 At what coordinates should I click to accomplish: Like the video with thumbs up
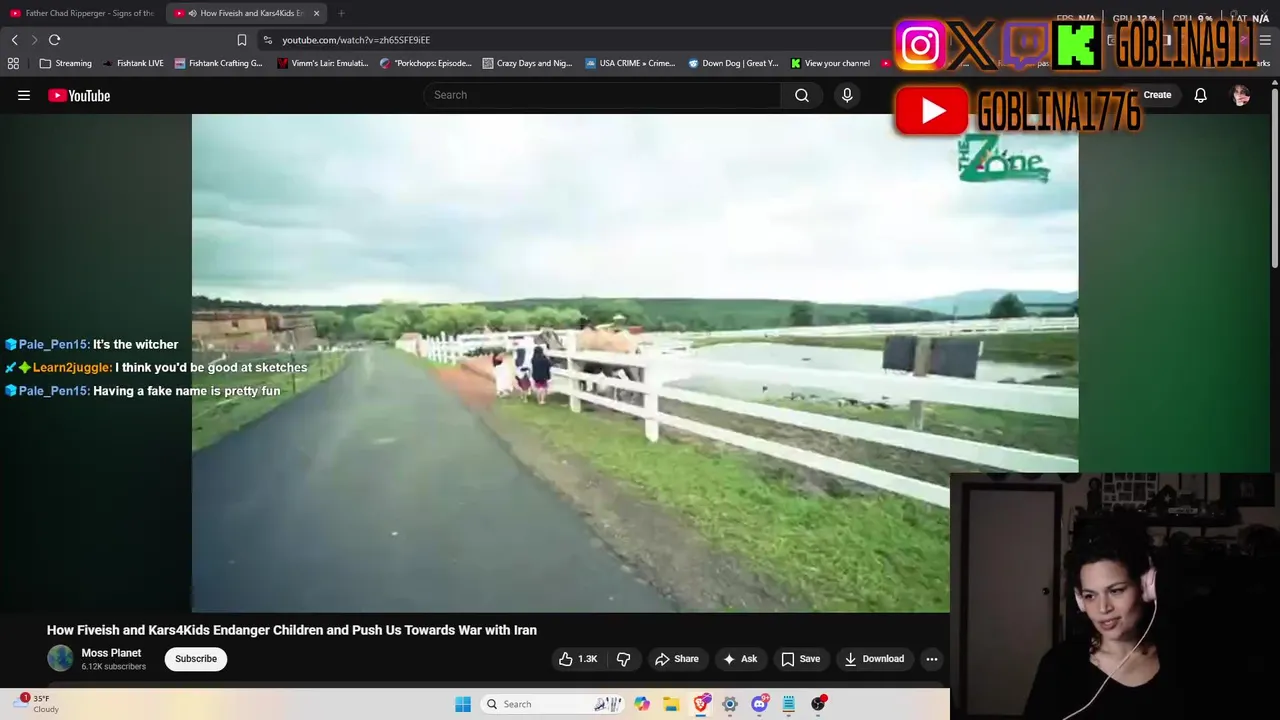(578, 659)
